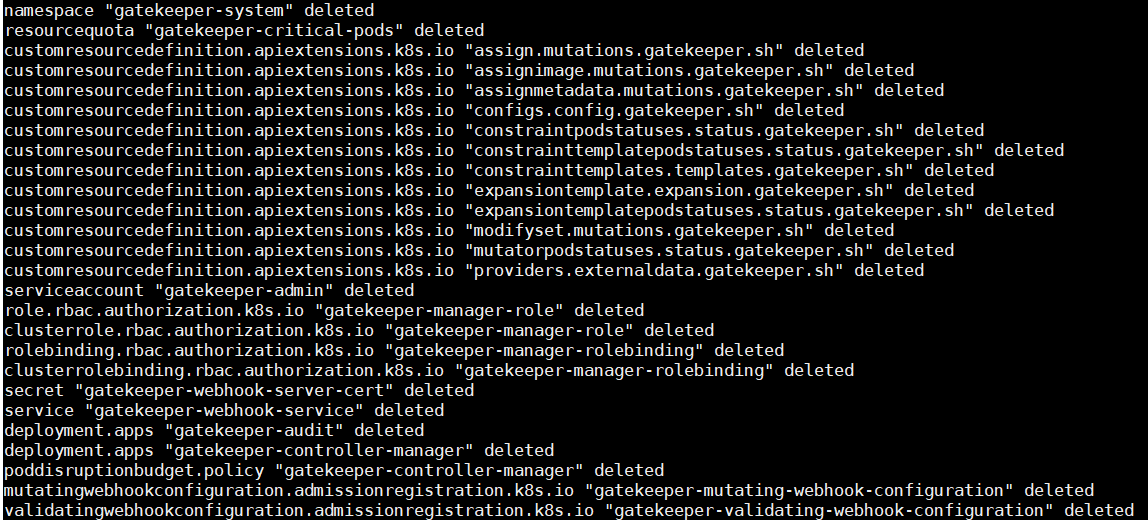Click the clusterrole "gatekeeper-manager-role" line

[359, 330]
